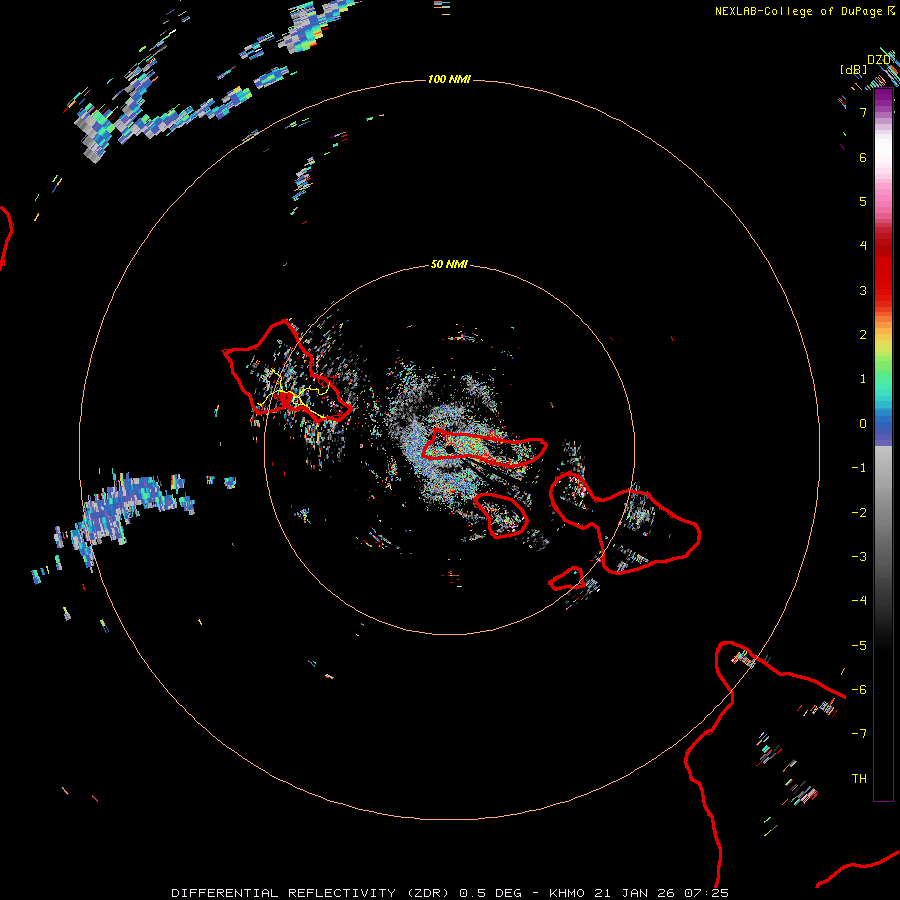Click the '100 NMI' range ring label
900x900 pixels.
tap(449, 79)
